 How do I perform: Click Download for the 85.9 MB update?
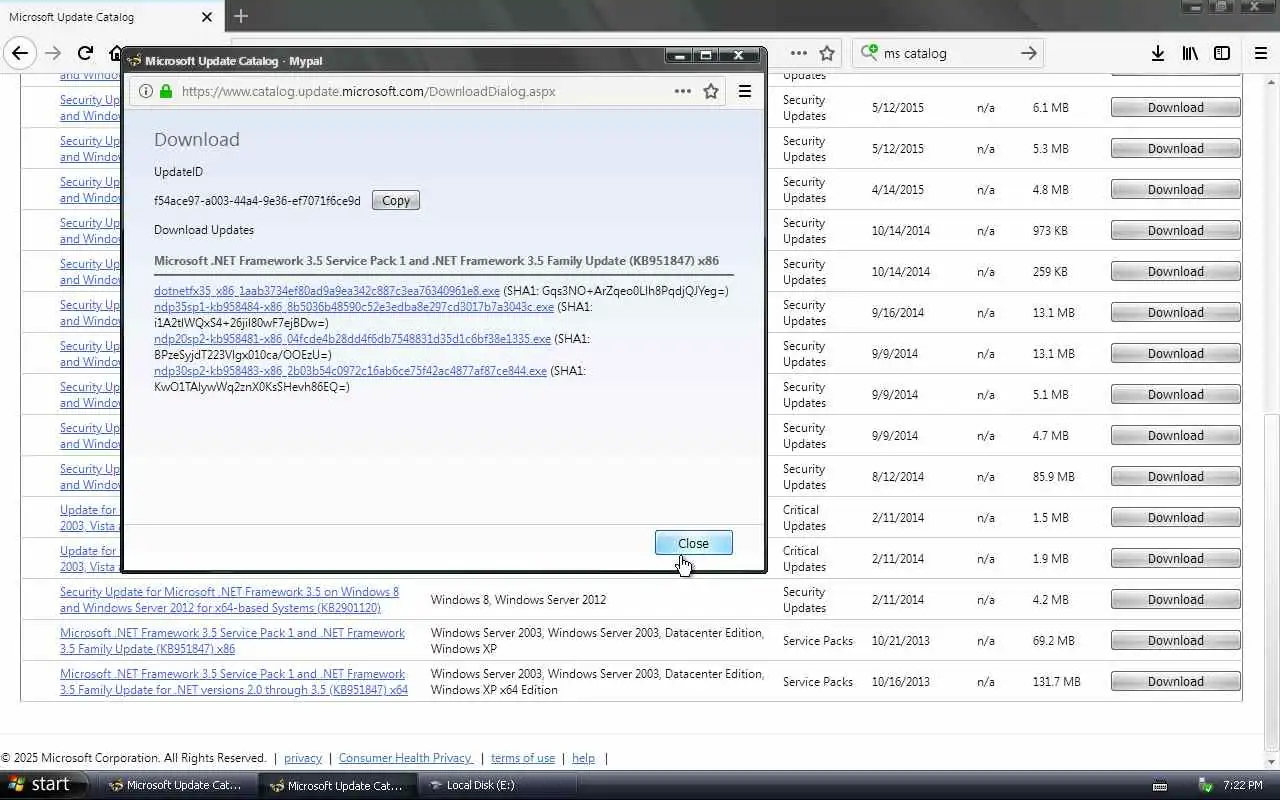point(1176,476)
